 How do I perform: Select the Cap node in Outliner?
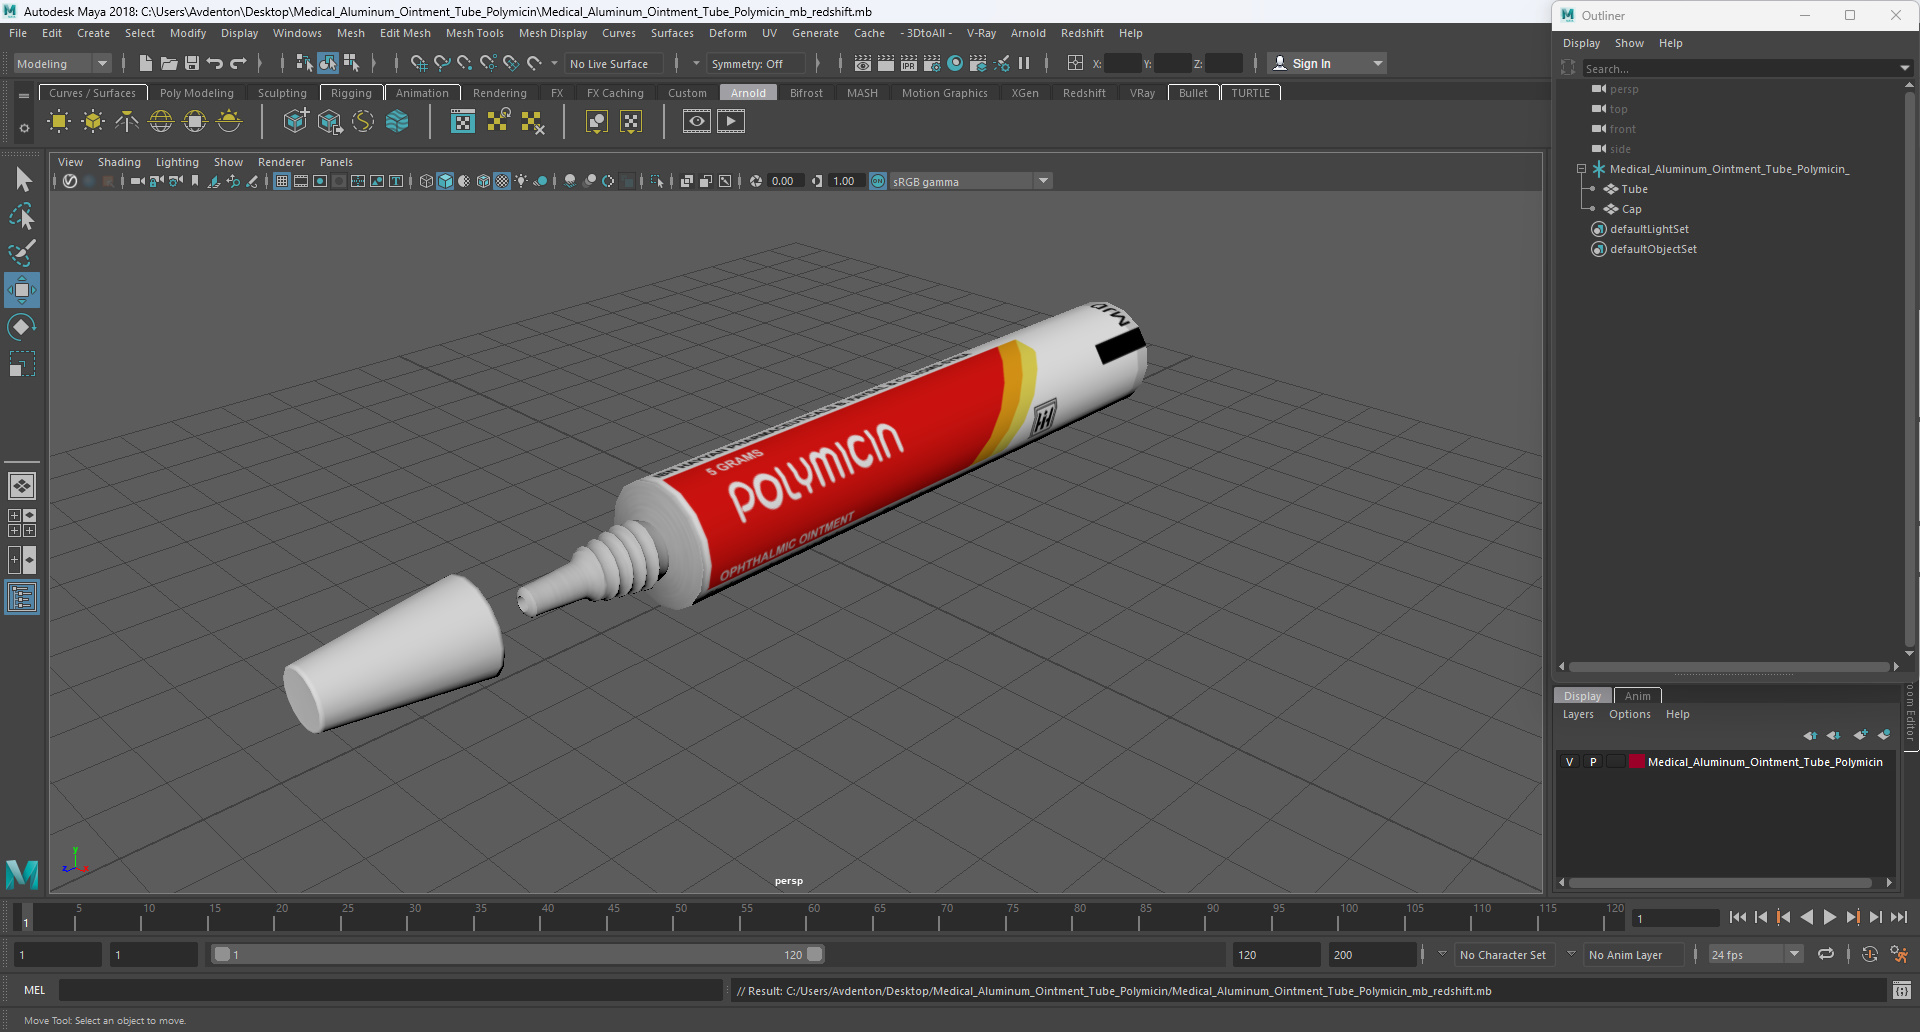coord(1631,209)
